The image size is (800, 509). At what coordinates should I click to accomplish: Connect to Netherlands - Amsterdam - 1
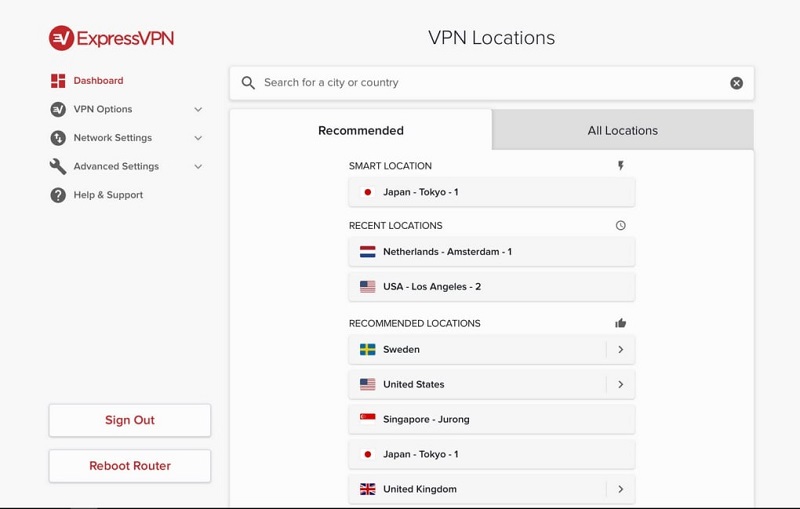tap(492, 252)
